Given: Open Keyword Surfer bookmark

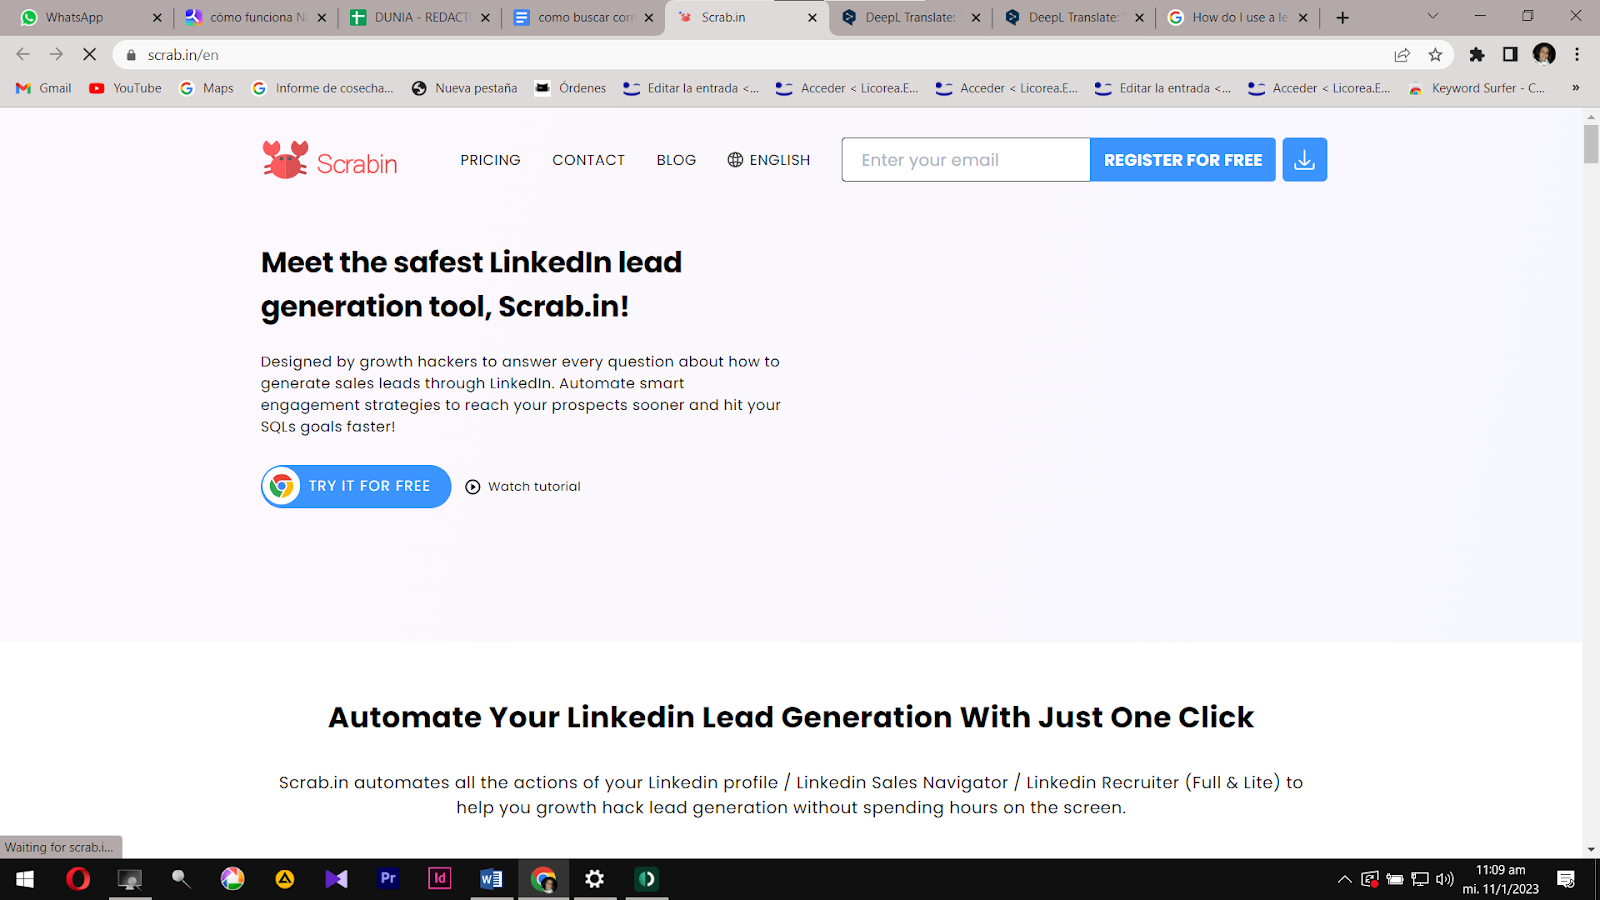Looking at the screenshot, I should click(x=1477, y=88).
